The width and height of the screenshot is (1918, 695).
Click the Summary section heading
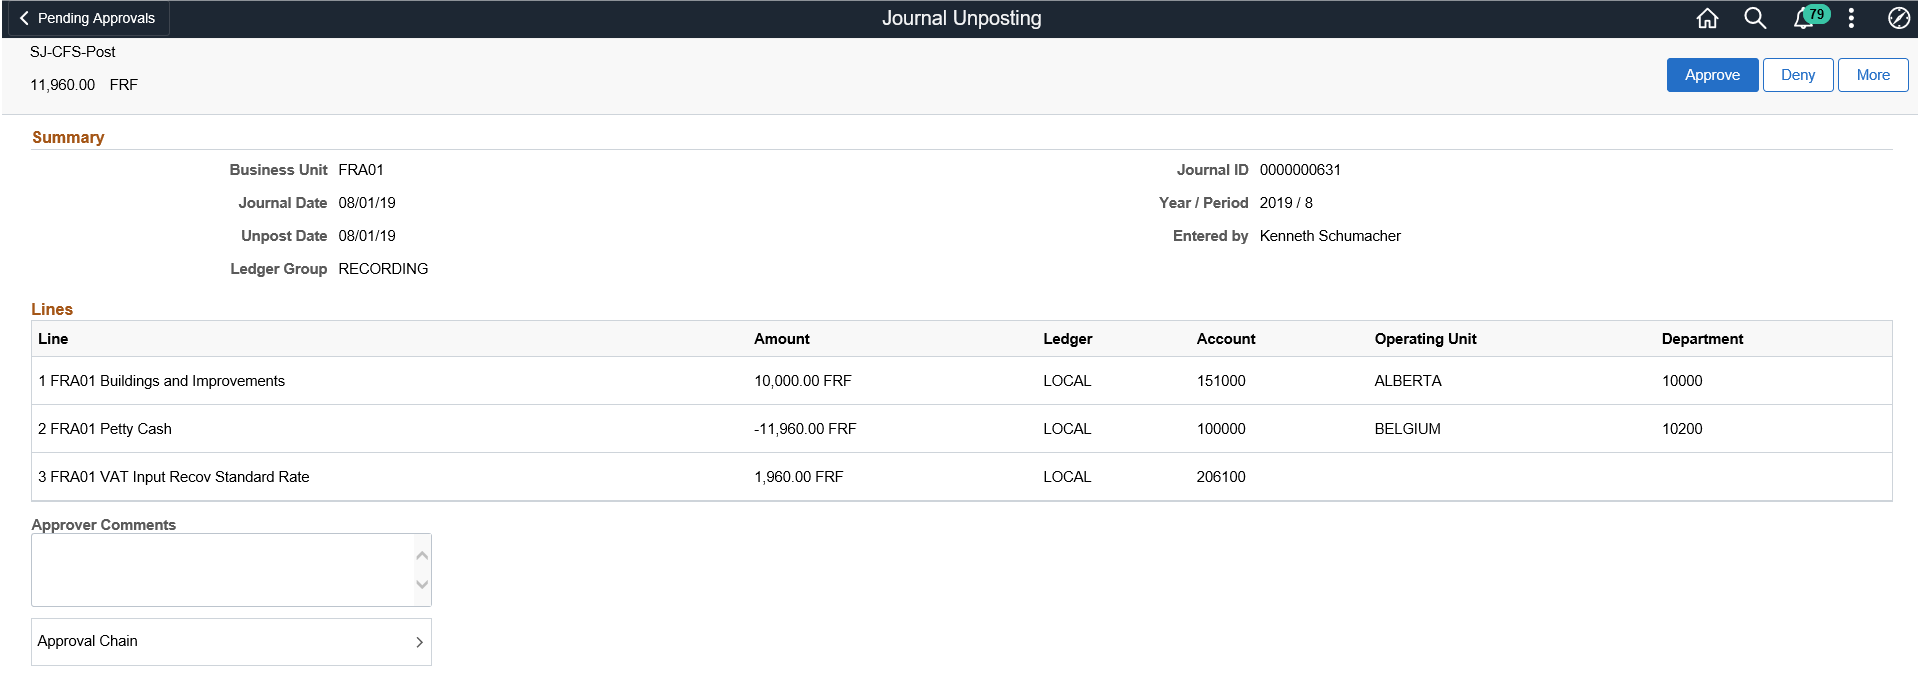tap(68, 137)
